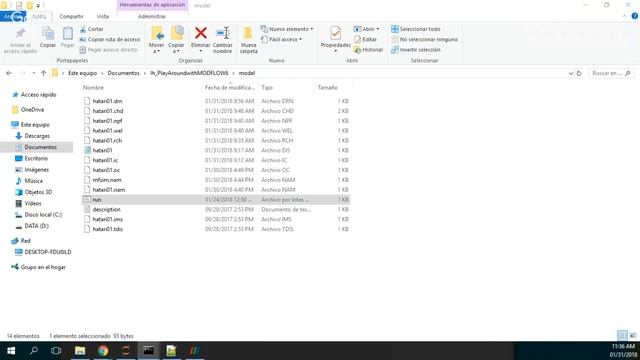Viewport: 640px width, 360px height.
Task: Select the hatari01.chd file
Action: tap(216, 111)
